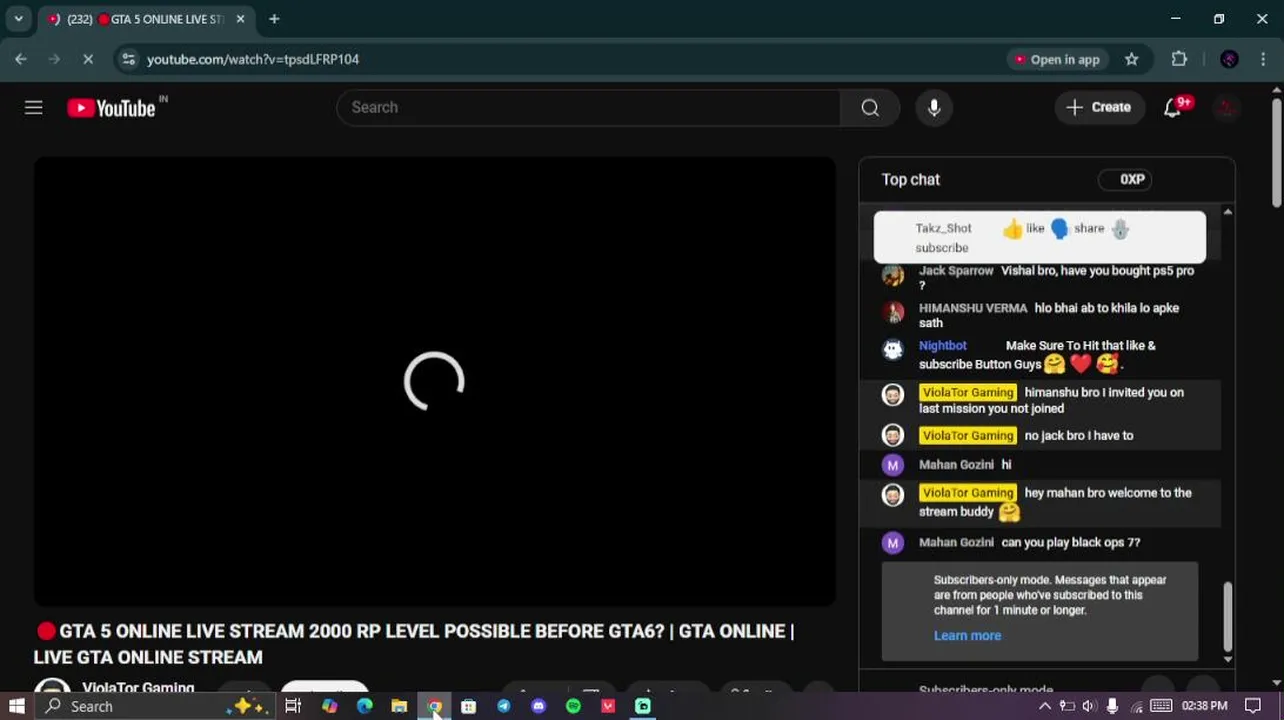Screen dimensions: 1284x720
Task: Open the tab search dropdown arrow
Action: [18, 19]
